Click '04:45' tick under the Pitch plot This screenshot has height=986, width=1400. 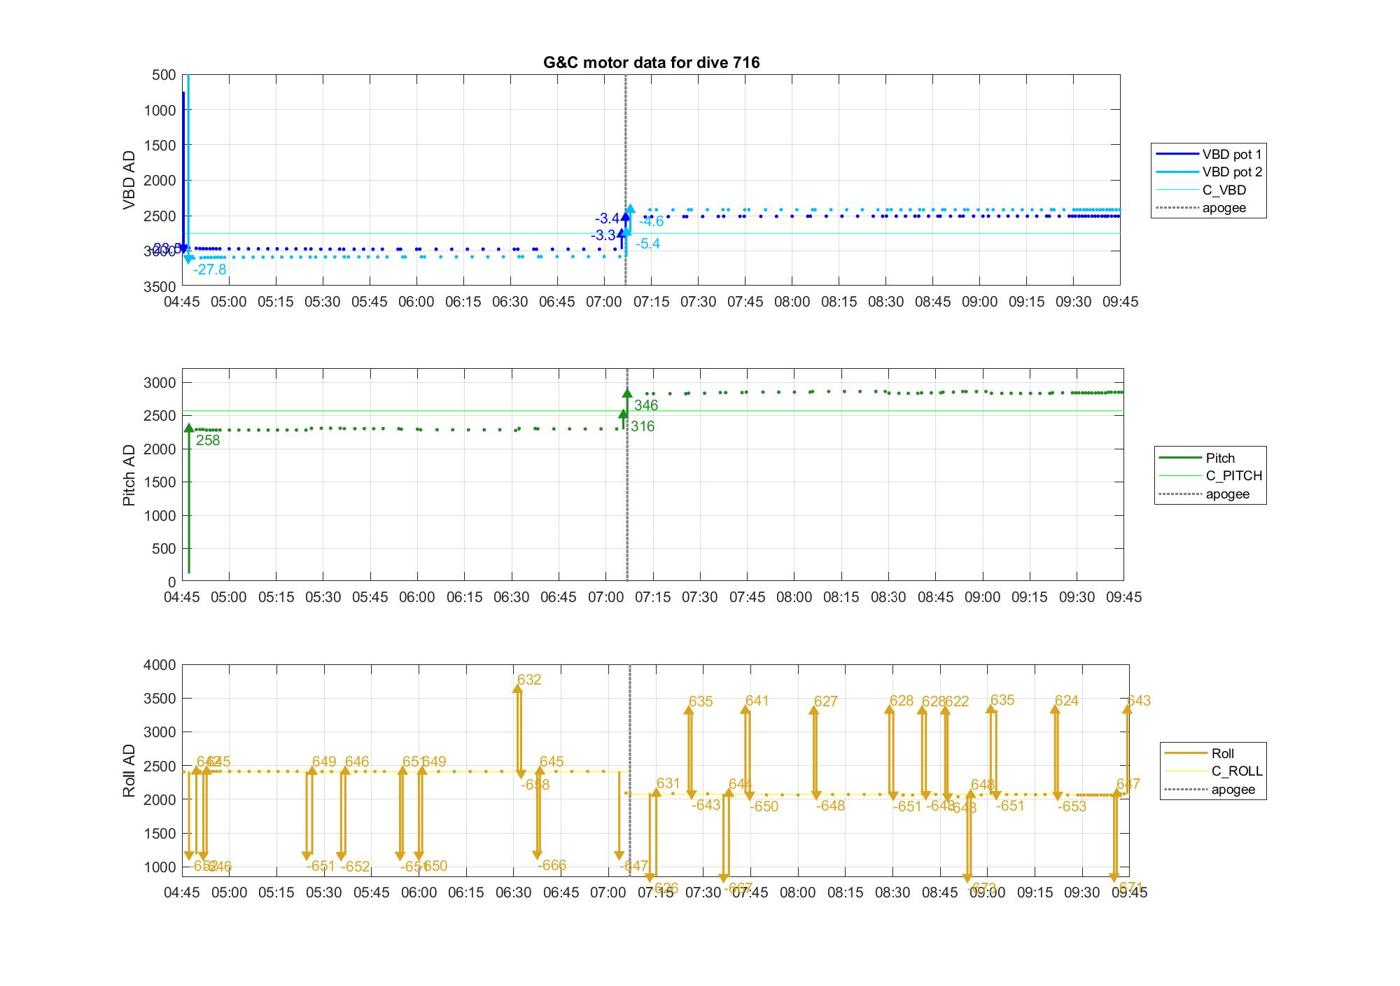[182, 597]
